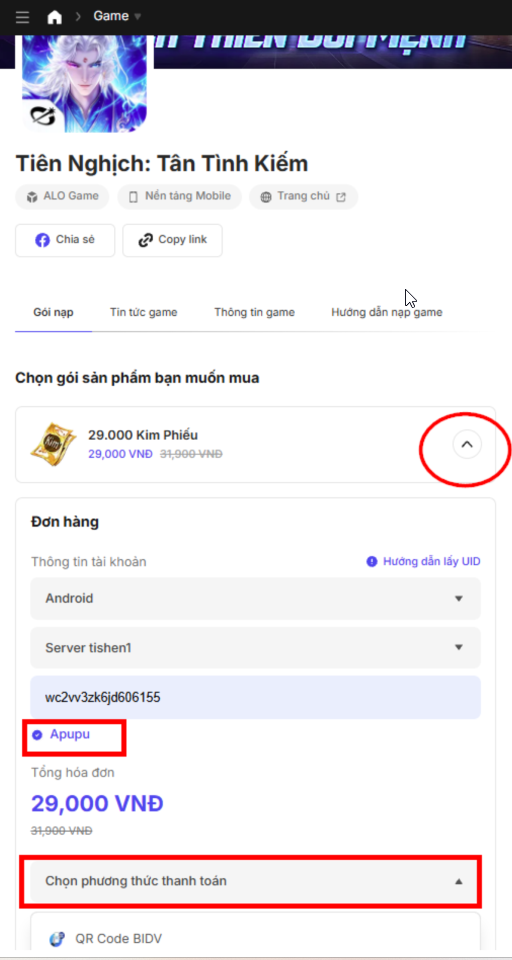Open the Trang chủ external link
The image size is (512, 960).
pos(304,197)
